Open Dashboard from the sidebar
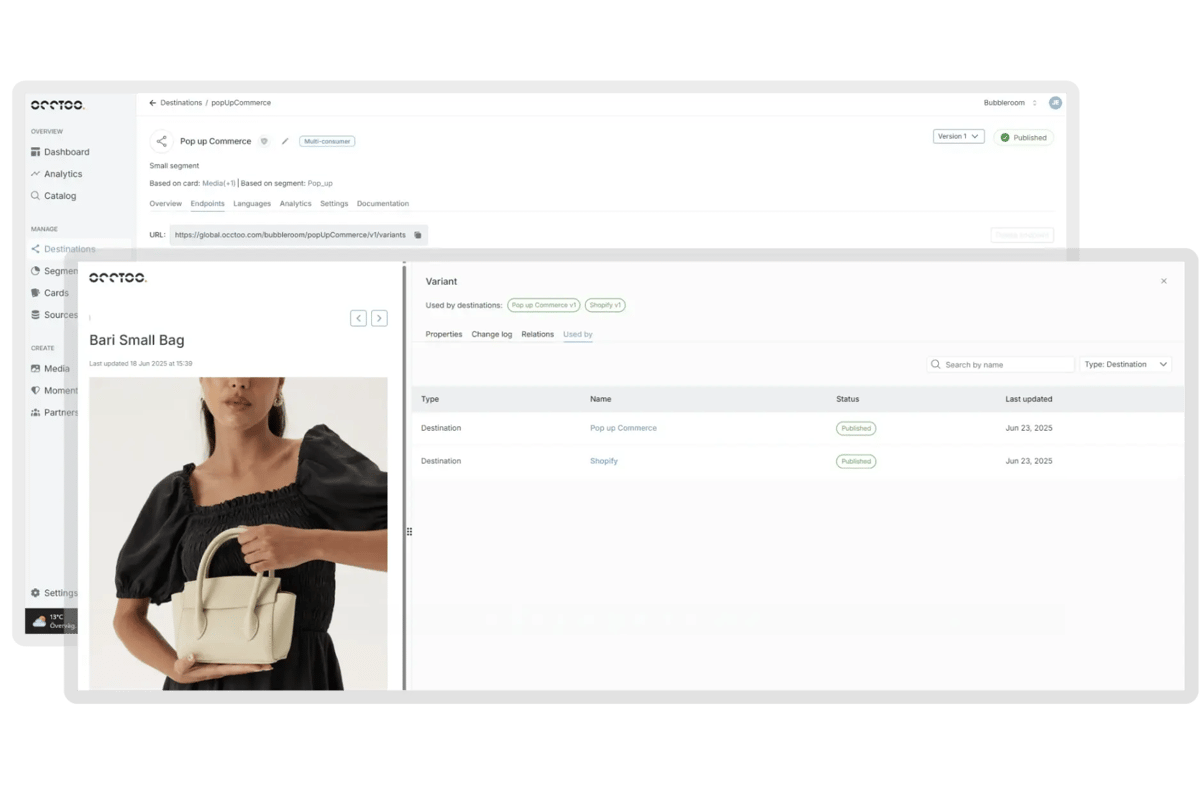Viewport: 1200px width, 800px height. point(66,152)
